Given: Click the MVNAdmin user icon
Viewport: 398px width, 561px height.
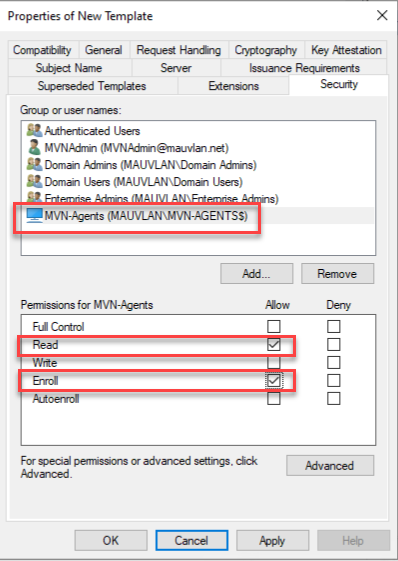Looking at the screenshot, I should tap(35, 147).
